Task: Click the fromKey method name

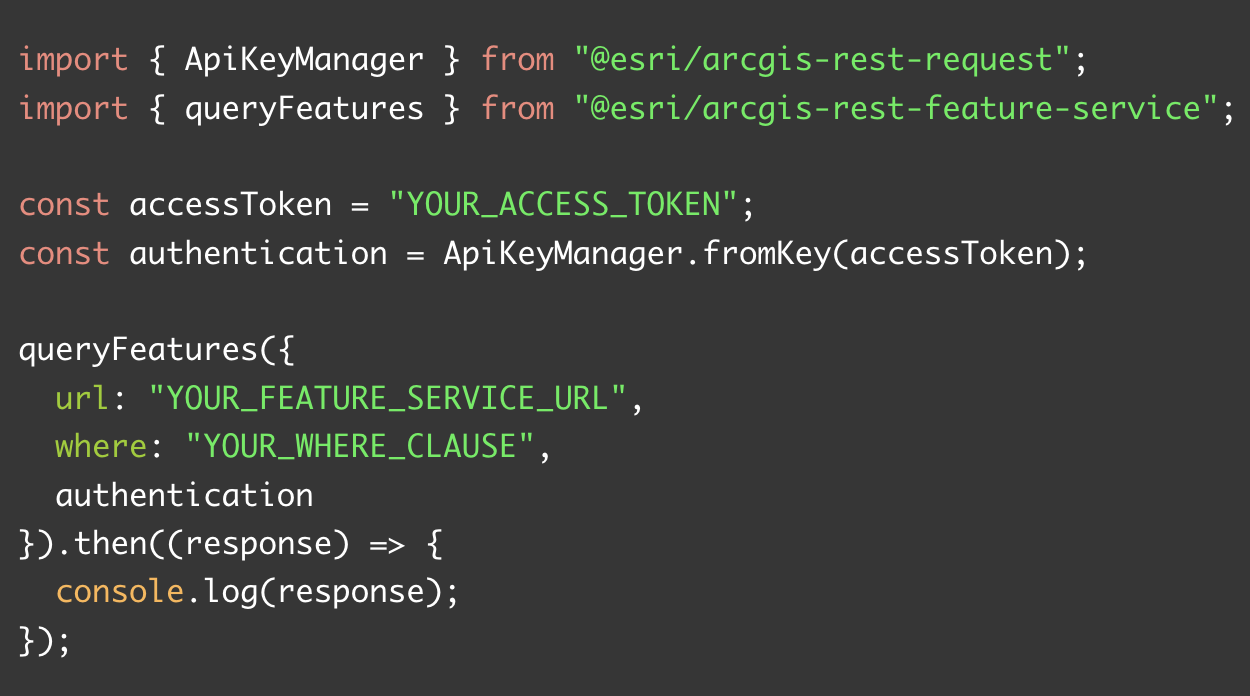Action: pyautogui.click(x=766, y=254)
